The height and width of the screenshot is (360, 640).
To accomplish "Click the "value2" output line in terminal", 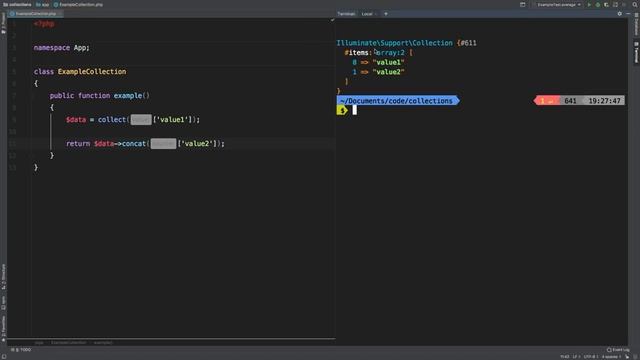I will click(378, 72).
